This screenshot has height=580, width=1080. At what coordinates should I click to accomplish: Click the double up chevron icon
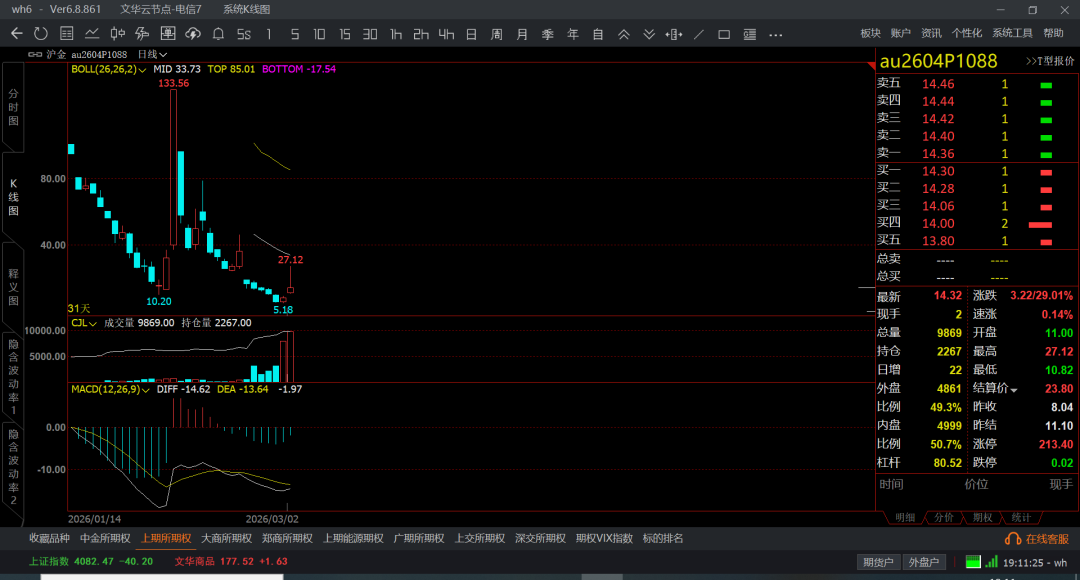pyautogui.click(x=623, y=34)
